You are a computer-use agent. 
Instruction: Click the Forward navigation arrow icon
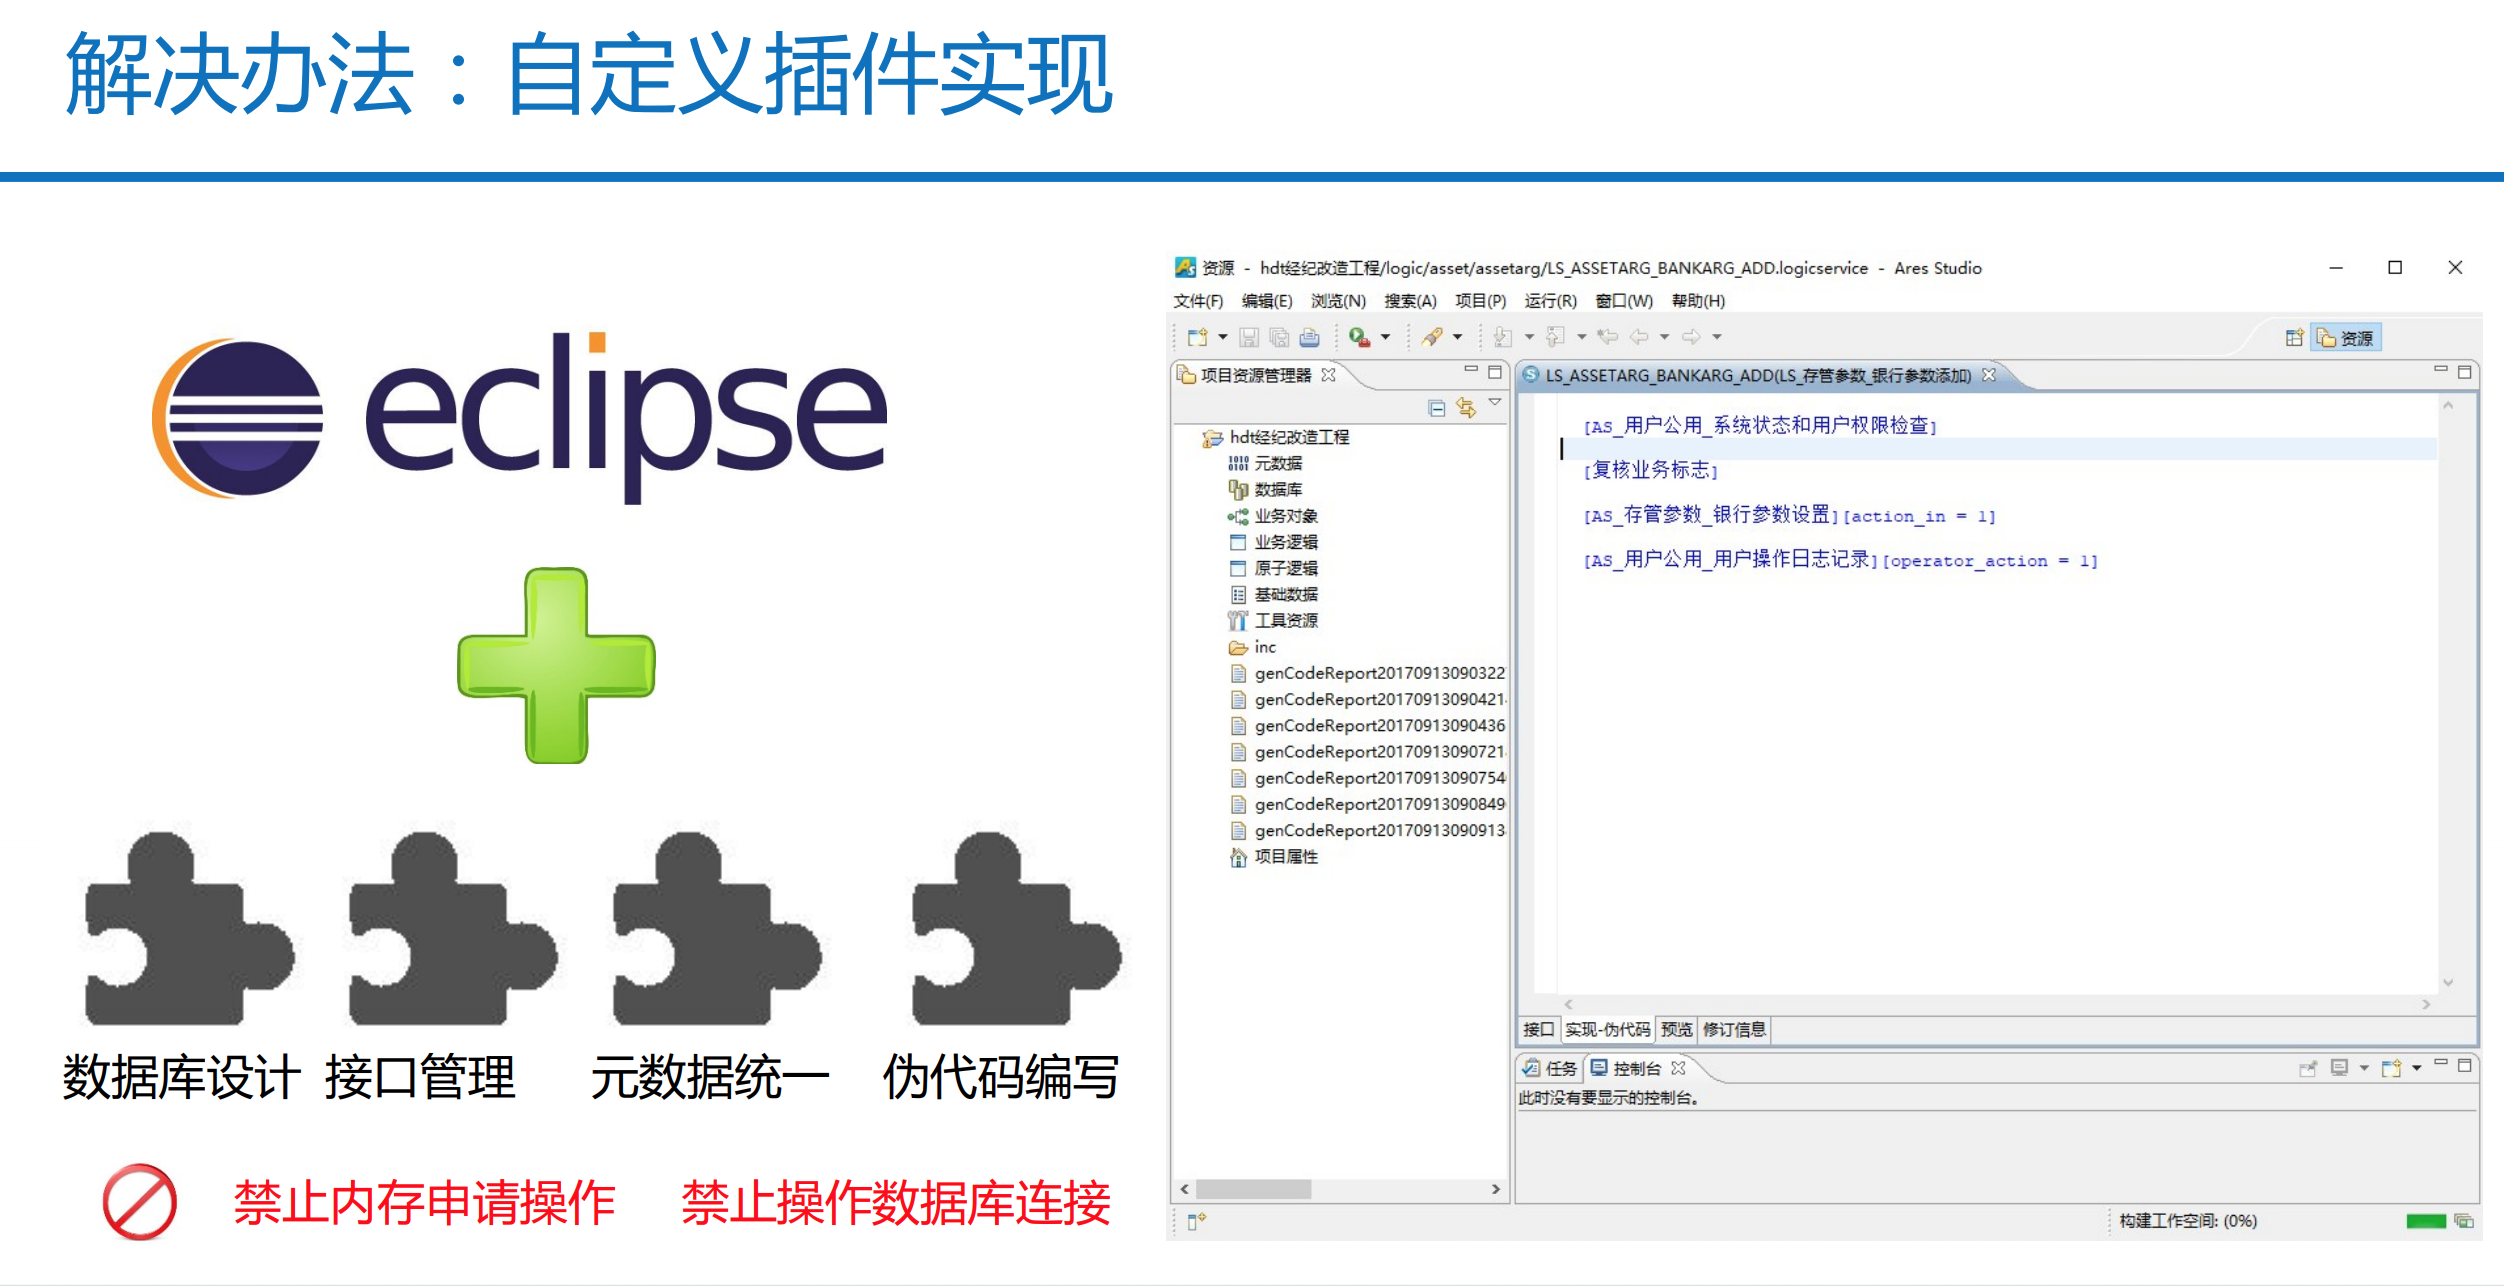(x=1691, y=337)
